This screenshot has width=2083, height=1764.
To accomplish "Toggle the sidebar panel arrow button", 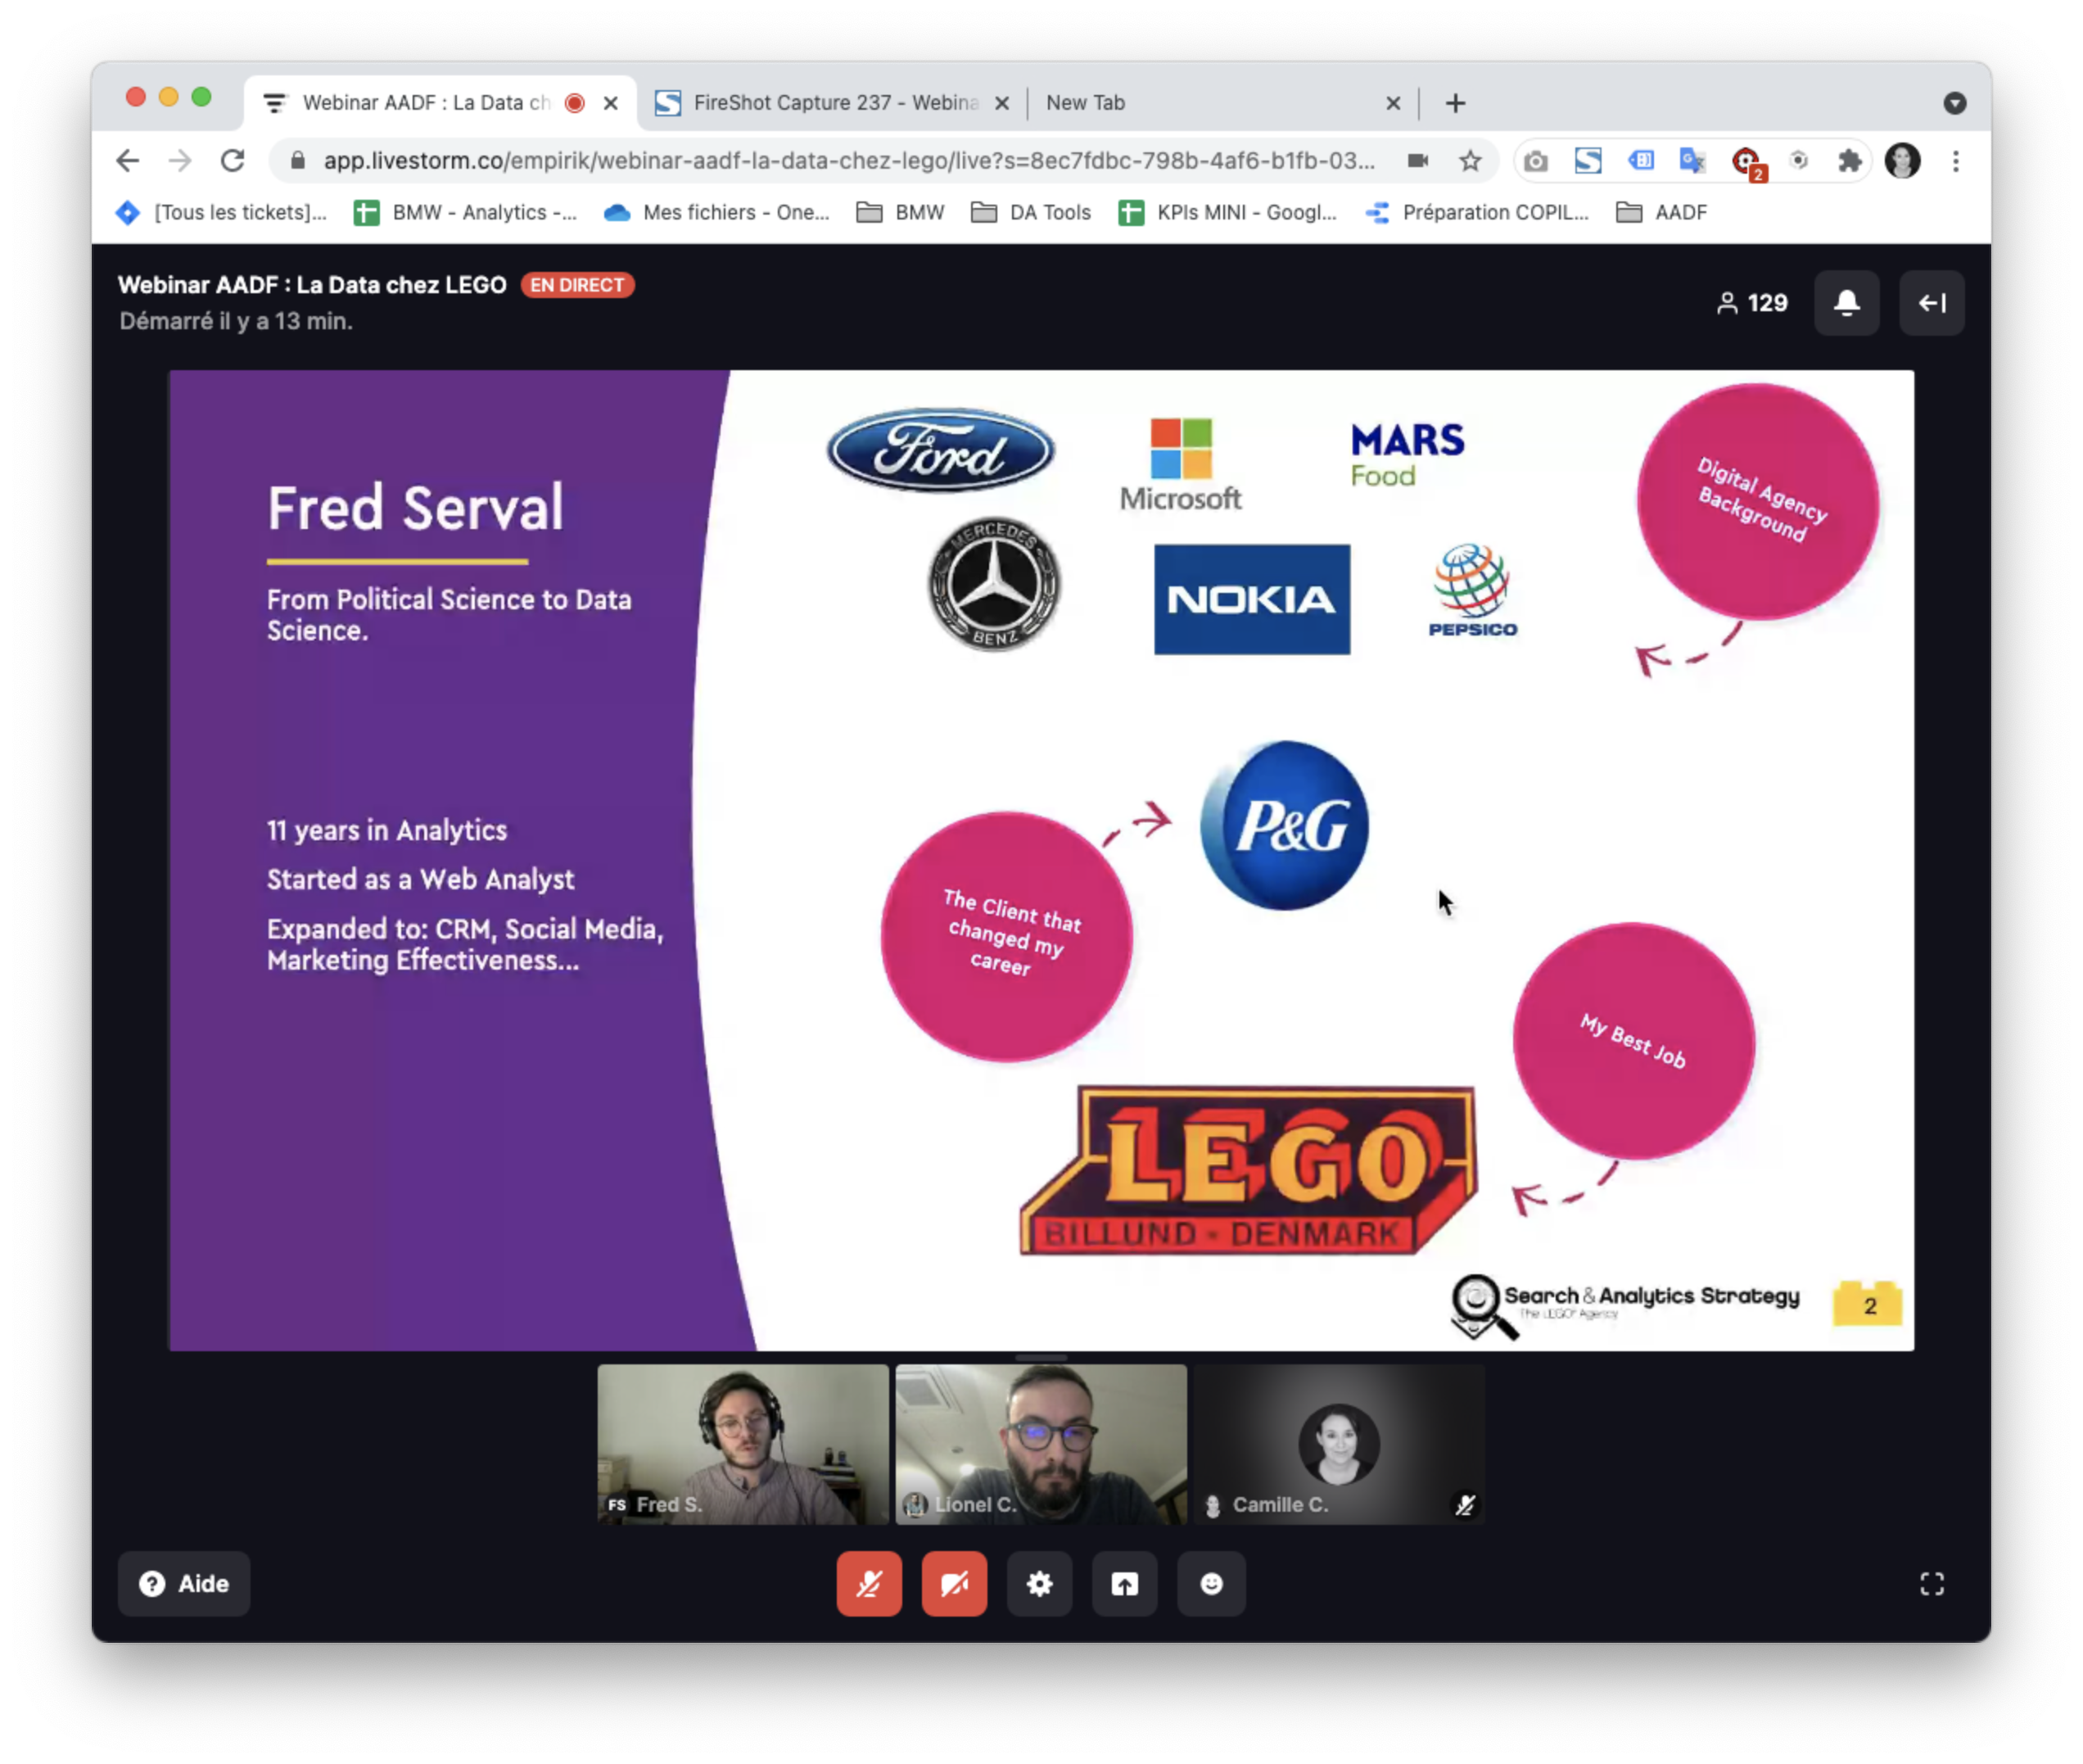I will point(1931,302).
